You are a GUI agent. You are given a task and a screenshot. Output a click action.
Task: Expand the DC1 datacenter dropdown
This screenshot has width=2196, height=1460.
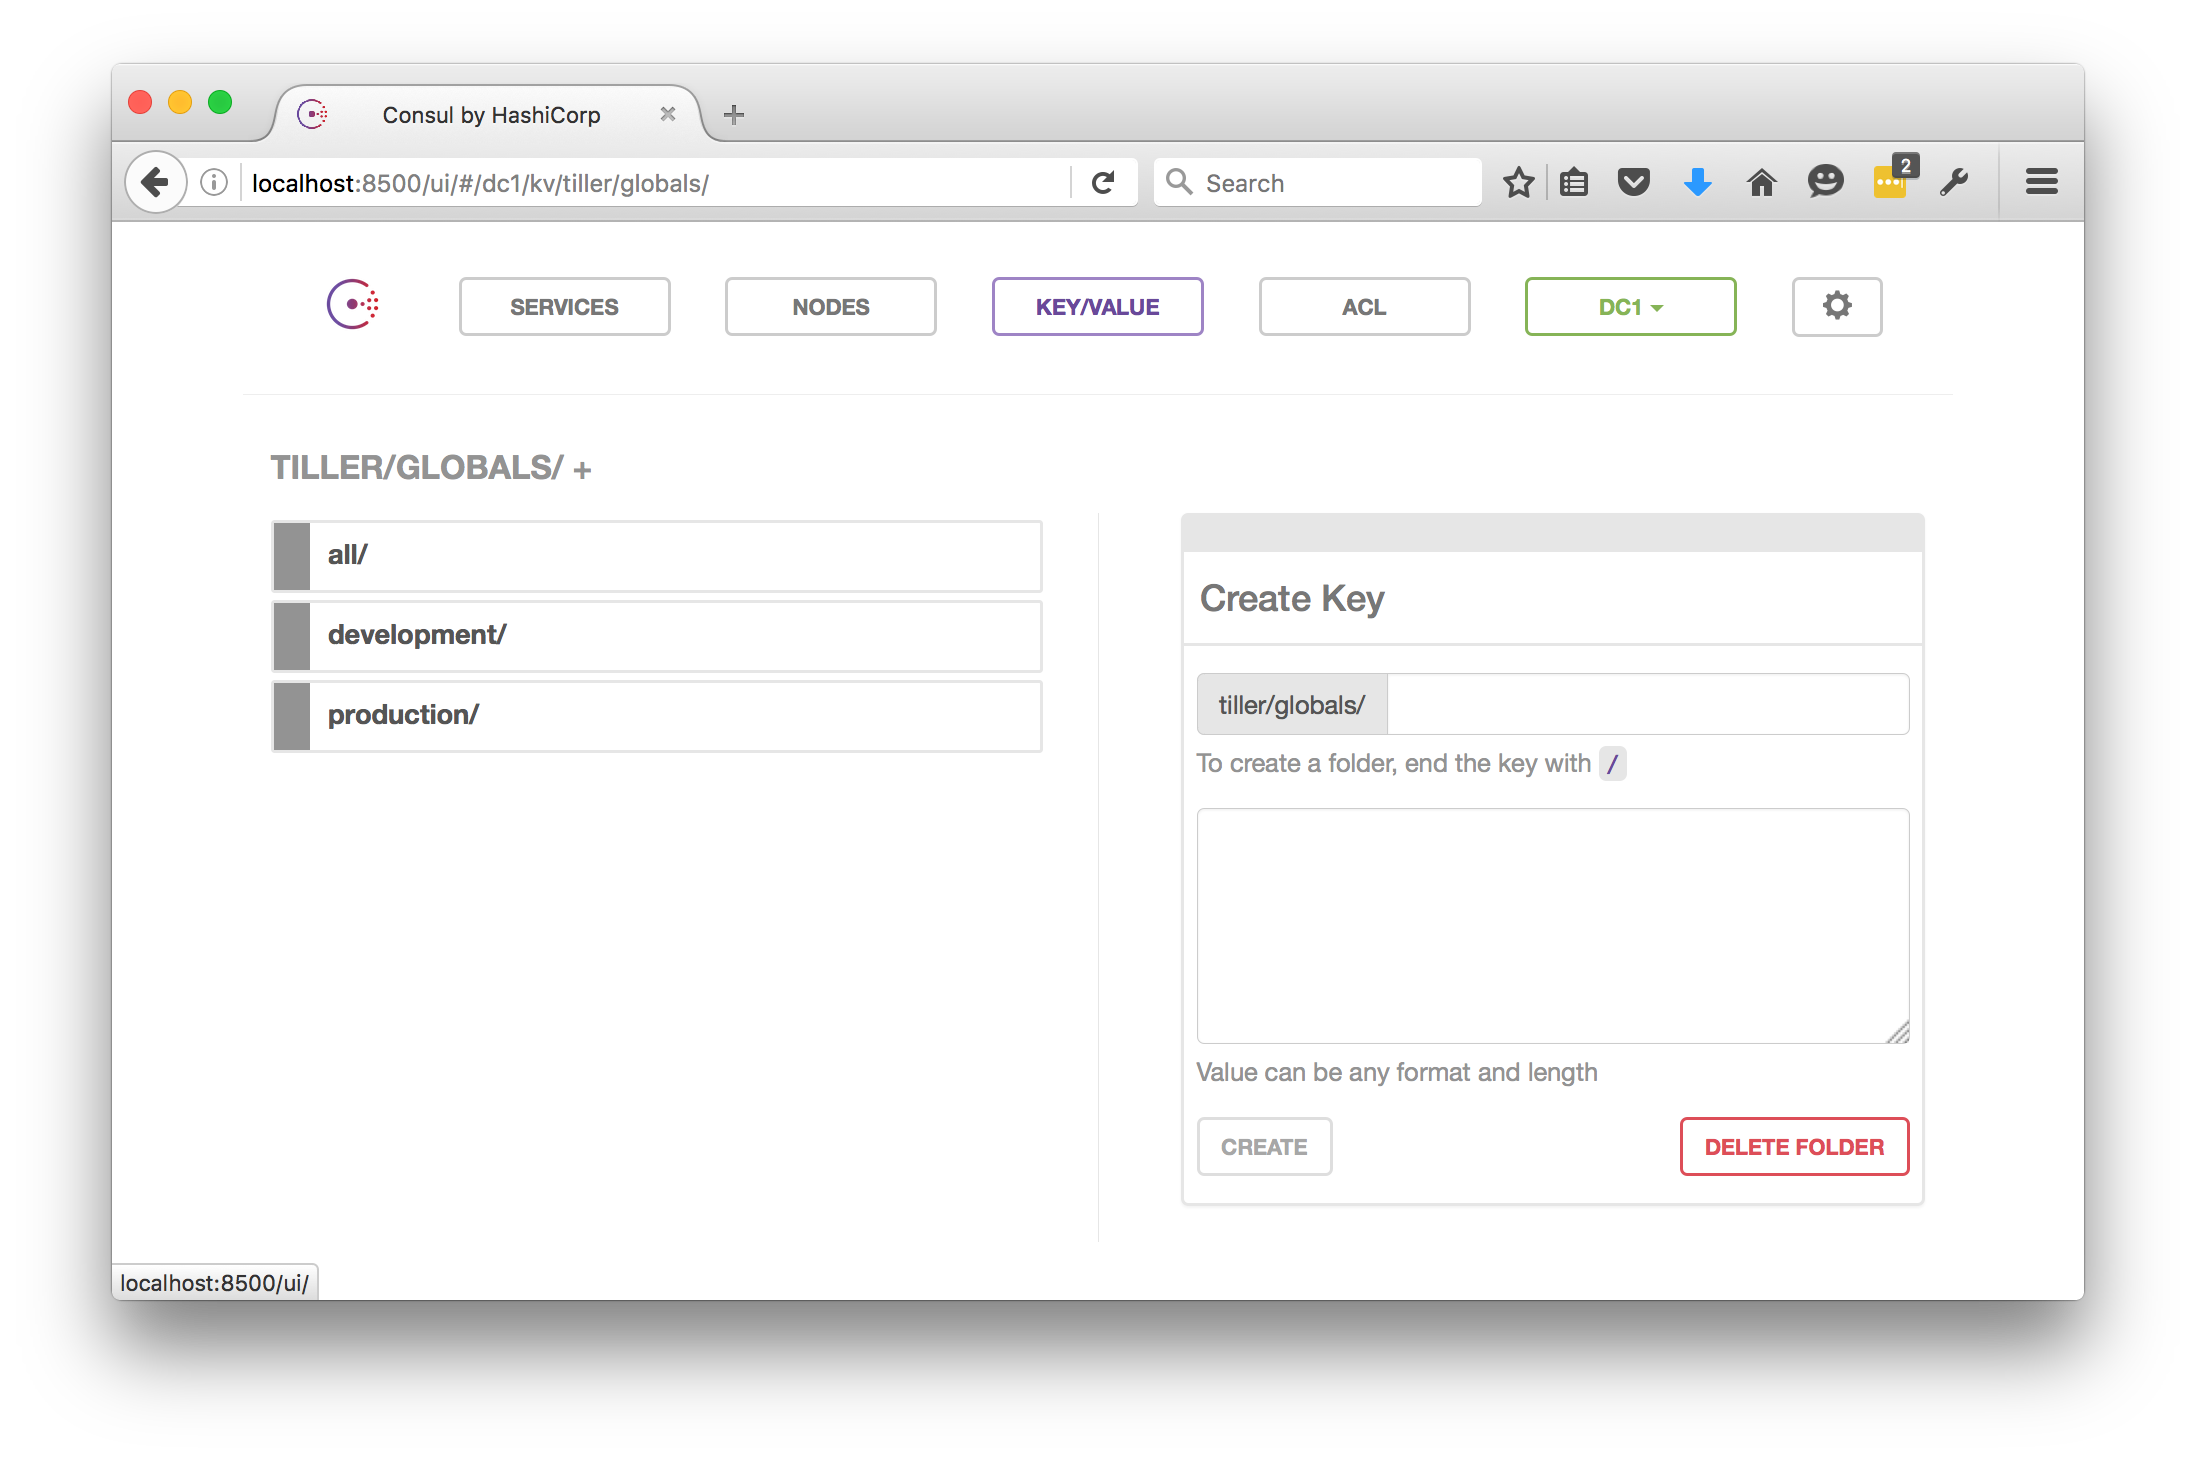point(1630,307)
